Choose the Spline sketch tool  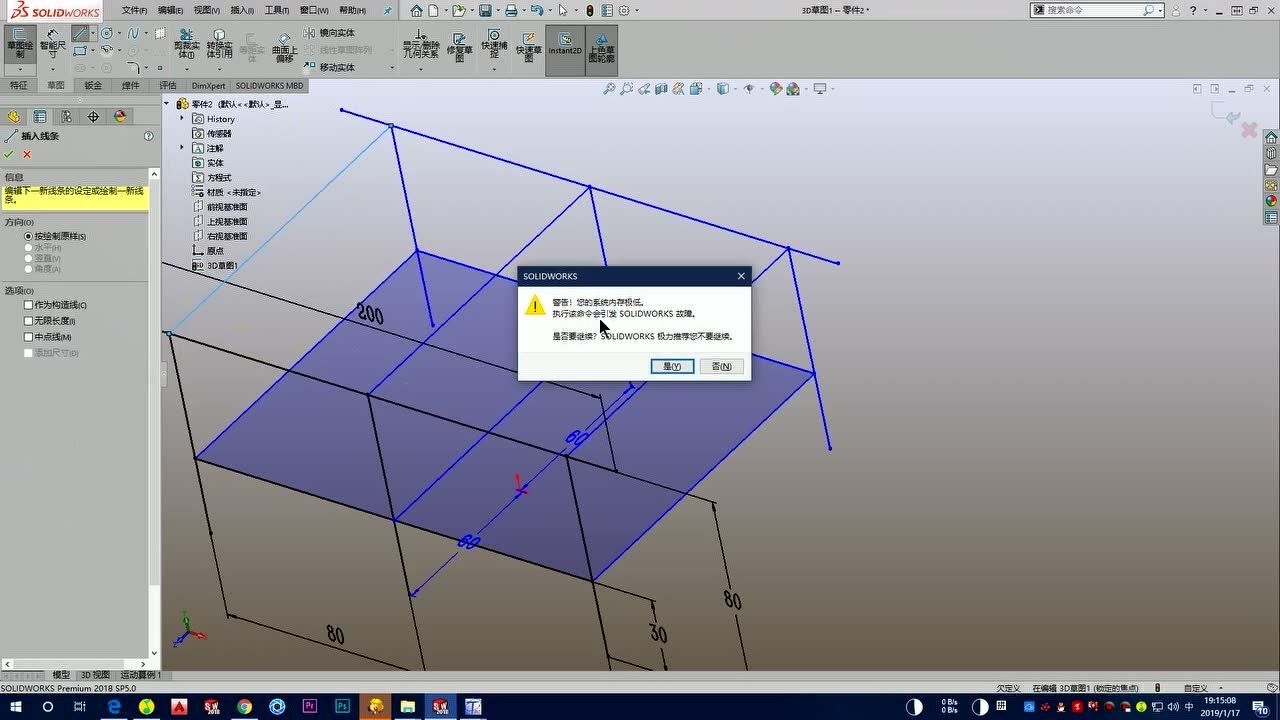[132, 34]
